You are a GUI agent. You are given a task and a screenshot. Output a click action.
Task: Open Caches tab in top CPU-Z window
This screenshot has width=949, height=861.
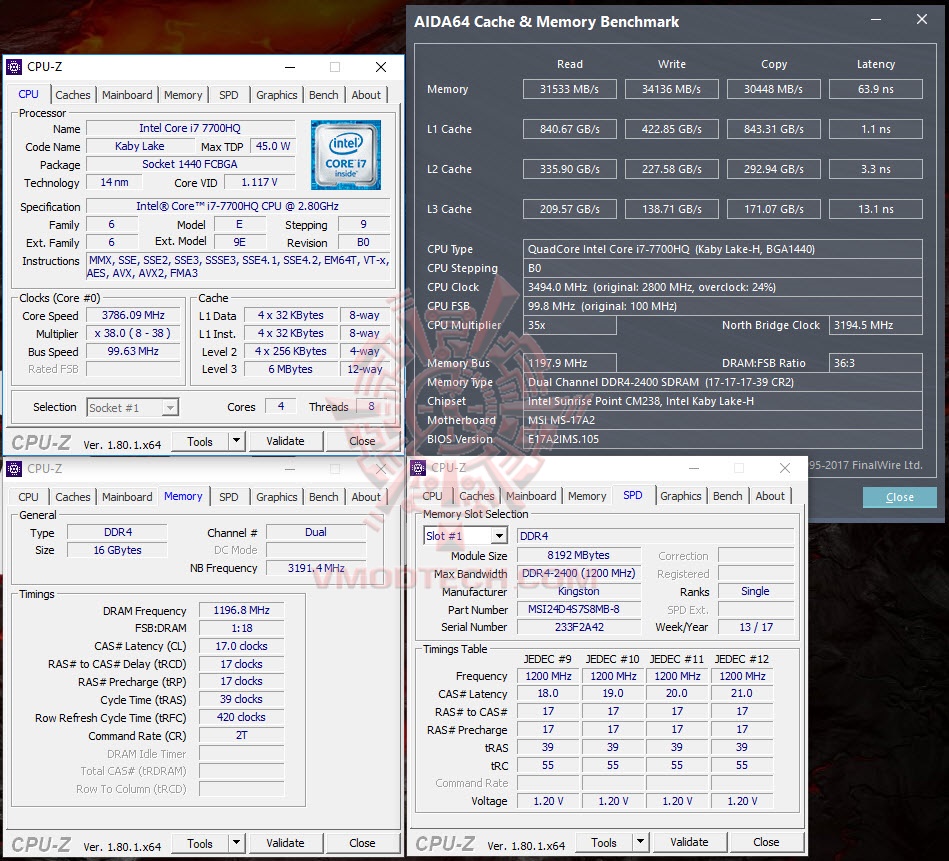click(x=73, y=95)
